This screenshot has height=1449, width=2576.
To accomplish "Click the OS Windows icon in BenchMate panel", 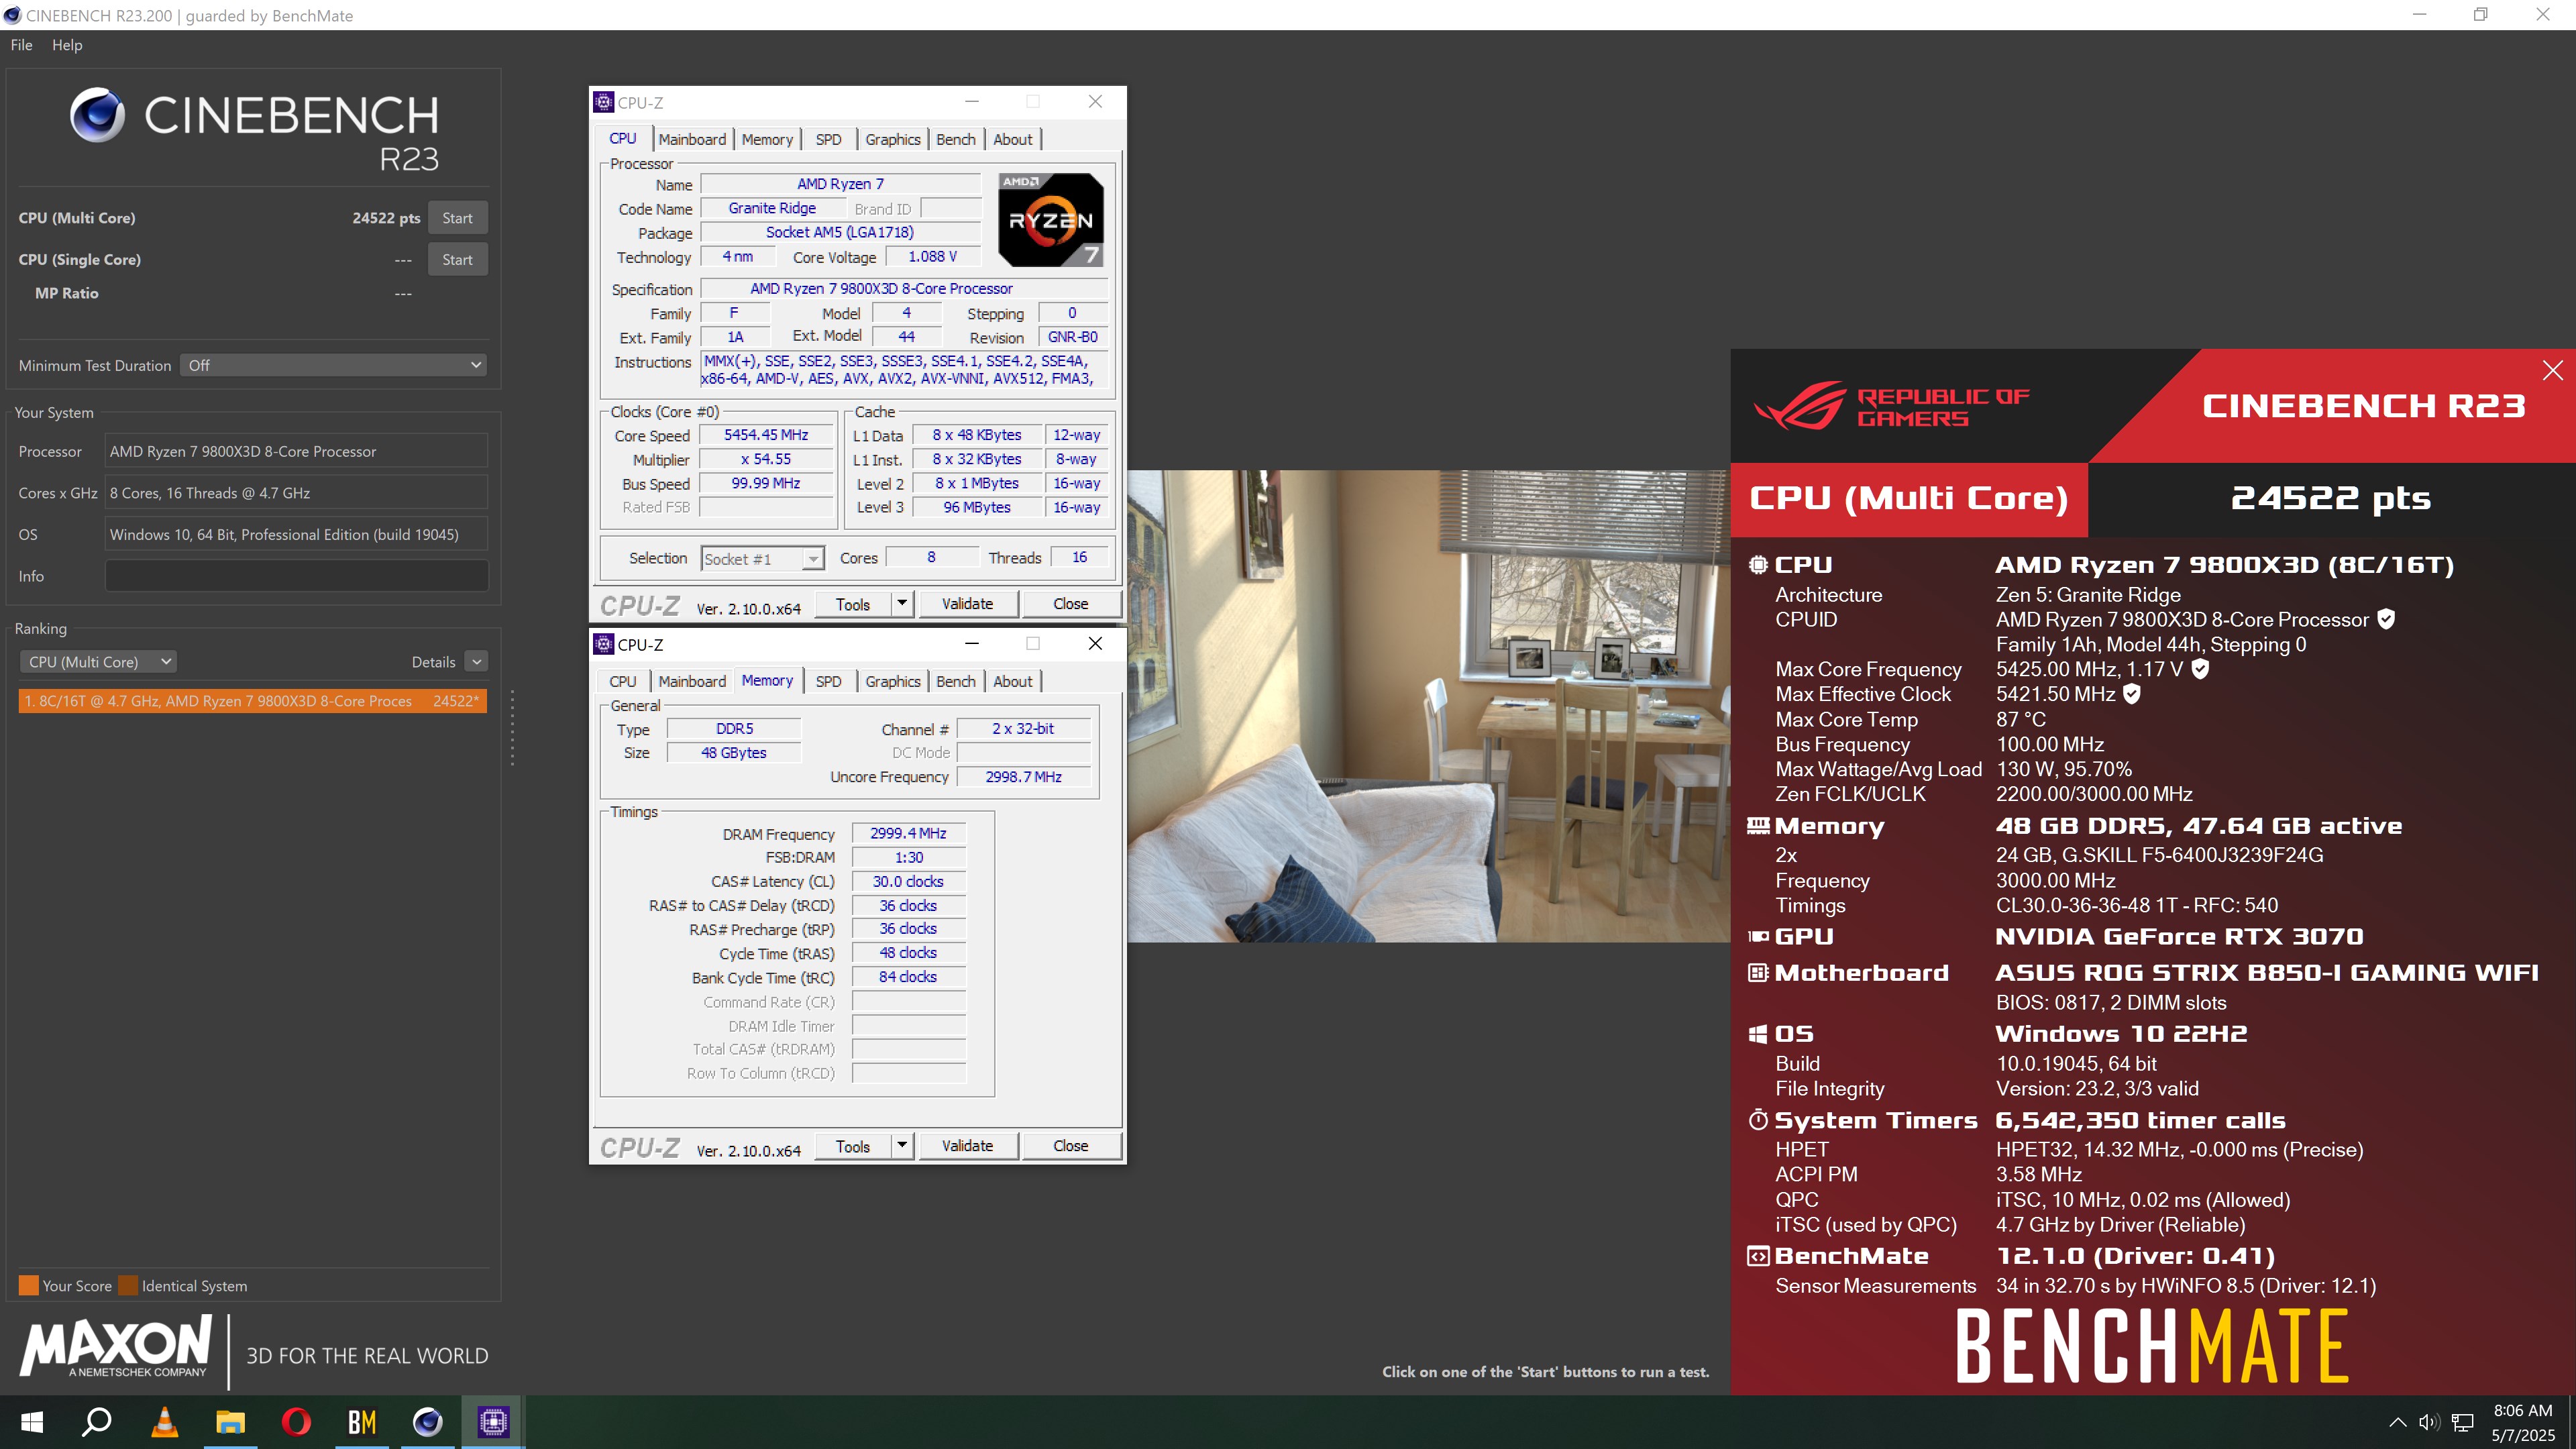I will (1758, 1034).
